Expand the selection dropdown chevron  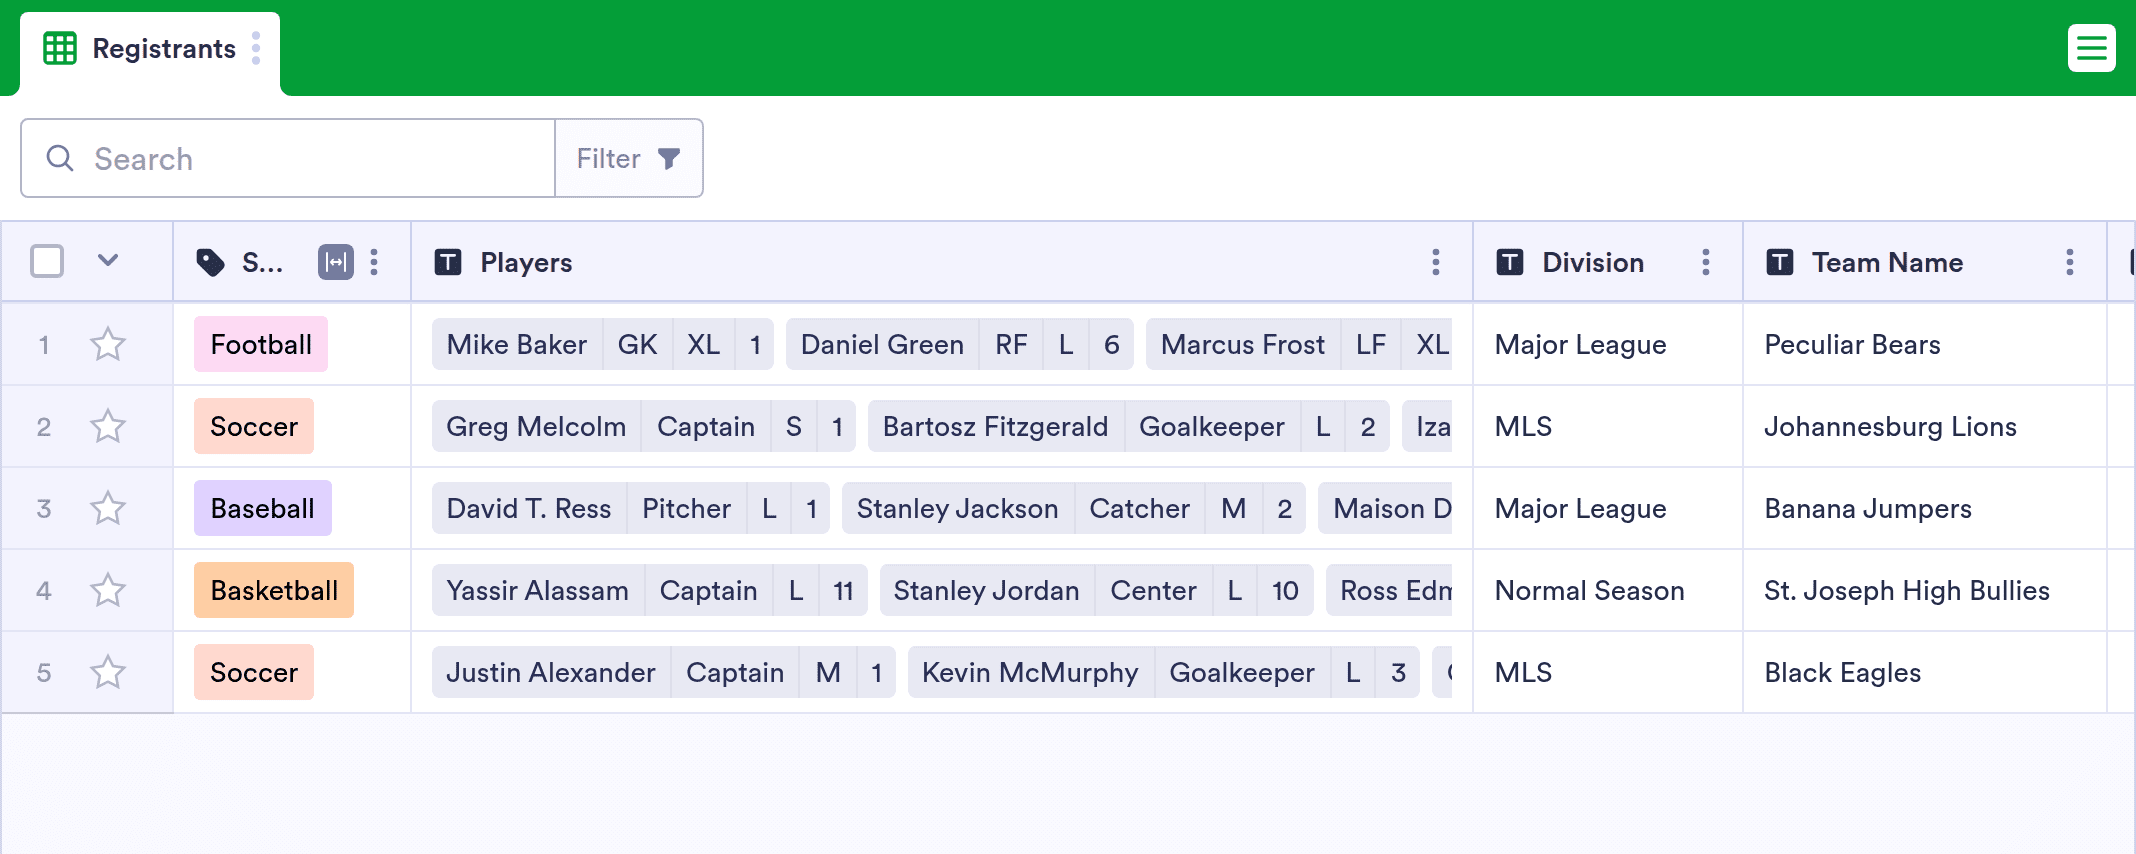pyautogui.click(x=108, y=261)
